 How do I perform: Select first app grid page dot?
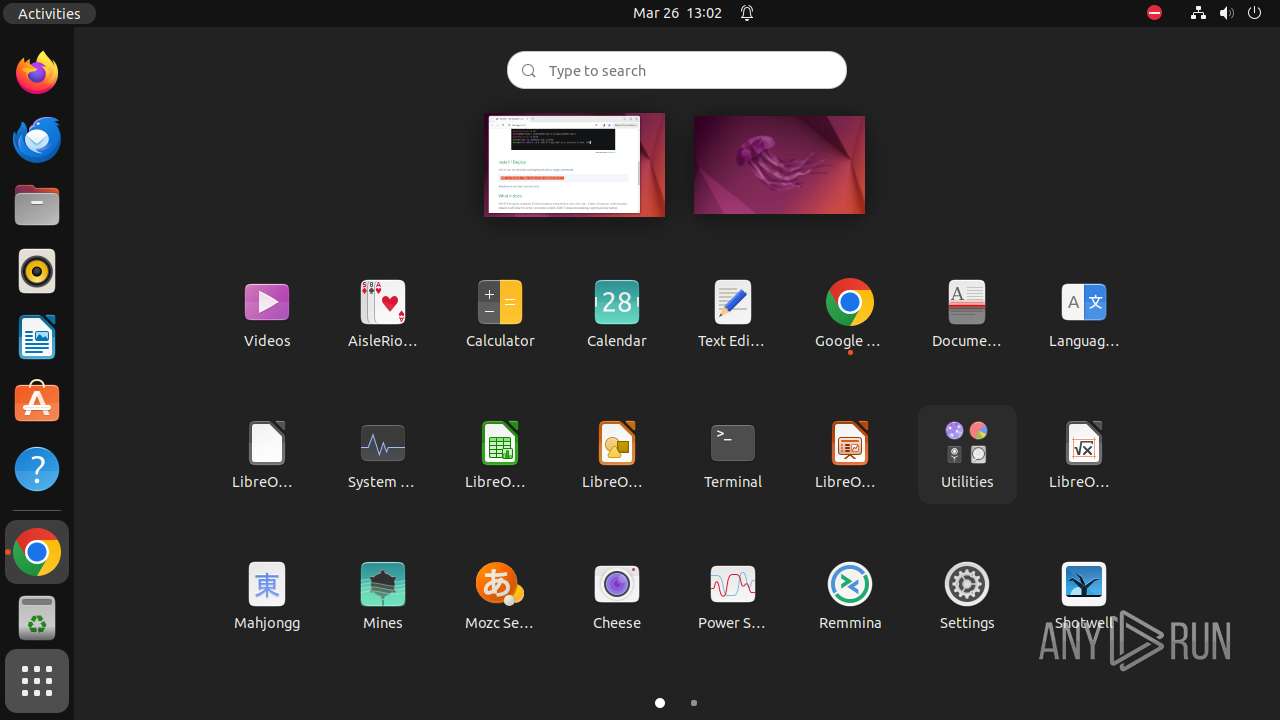click(660, 703)
